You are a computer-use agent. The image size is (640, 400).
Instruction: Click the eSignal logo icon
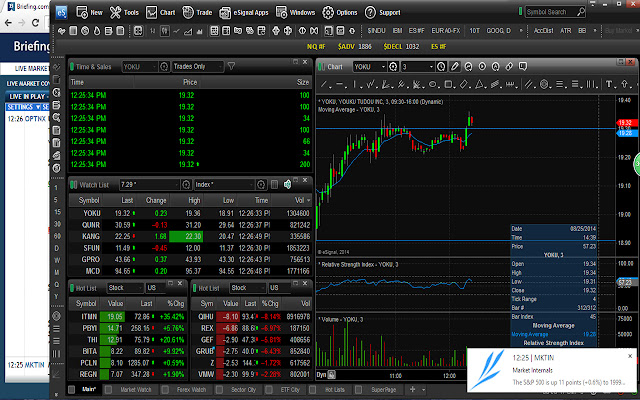coord(61,12)
